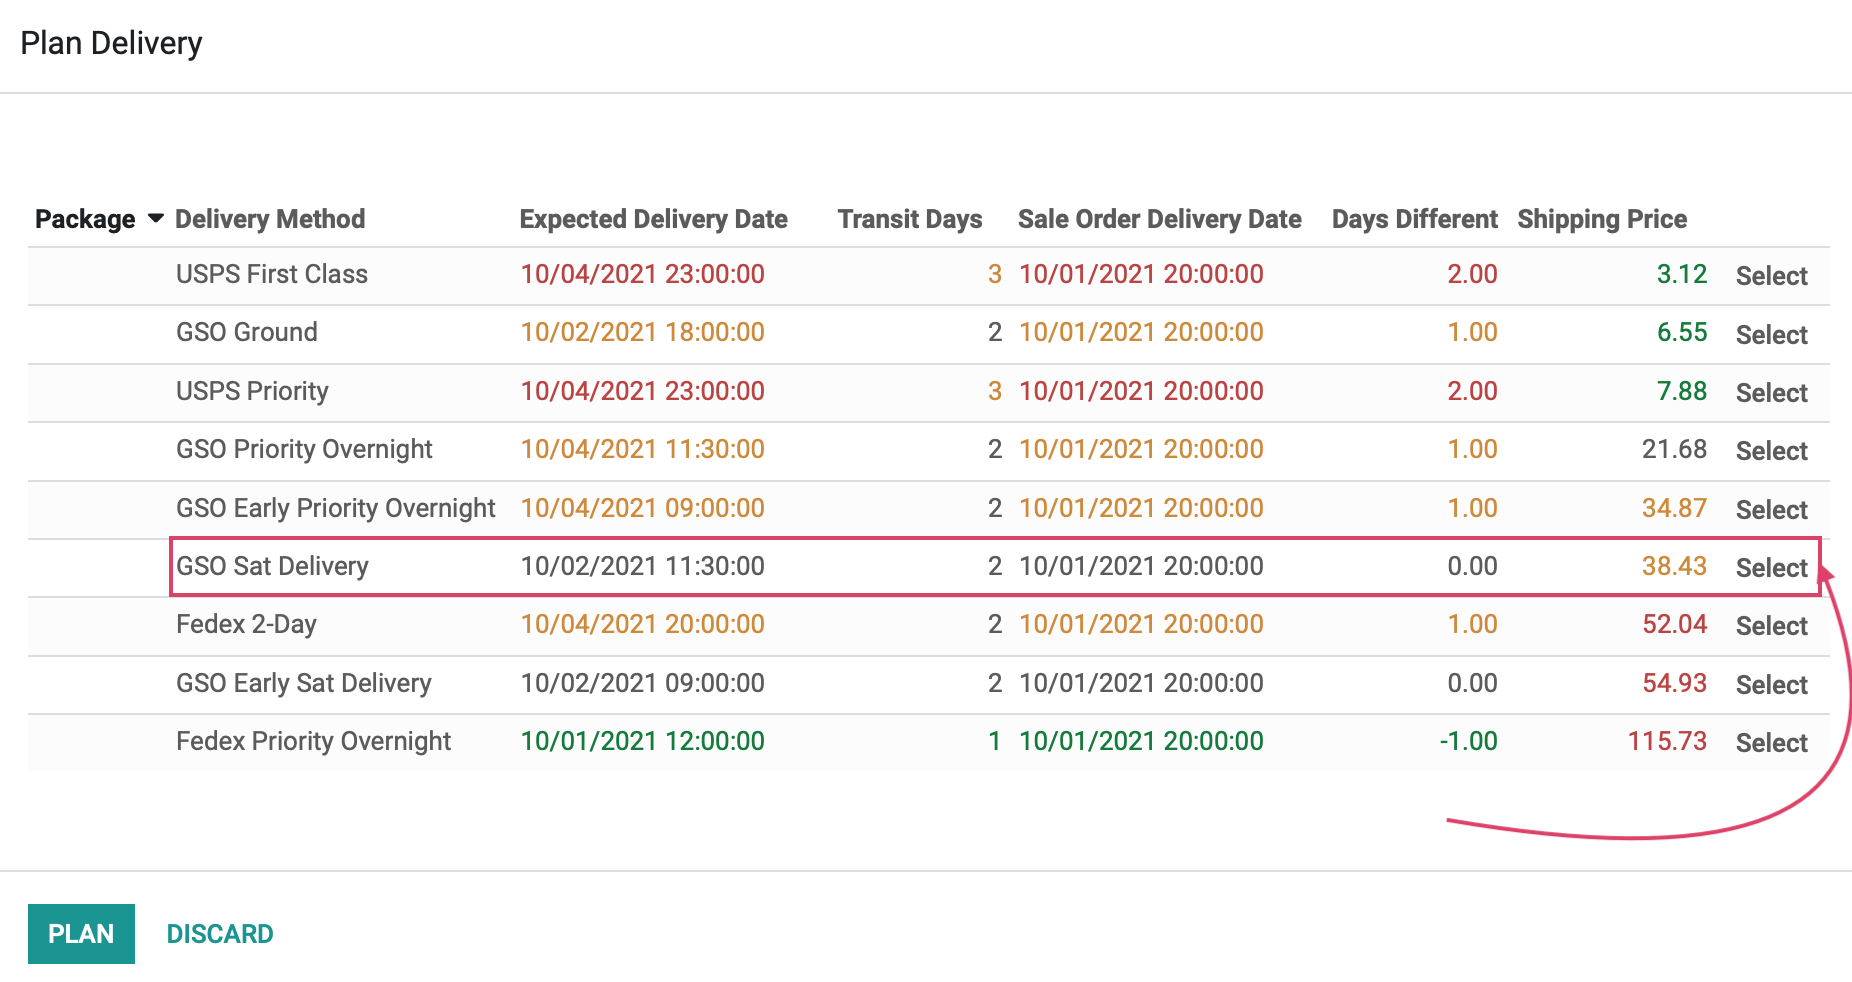1852x982 pixels.
Task: Click shipping price 34.87
Action: 1675,508
